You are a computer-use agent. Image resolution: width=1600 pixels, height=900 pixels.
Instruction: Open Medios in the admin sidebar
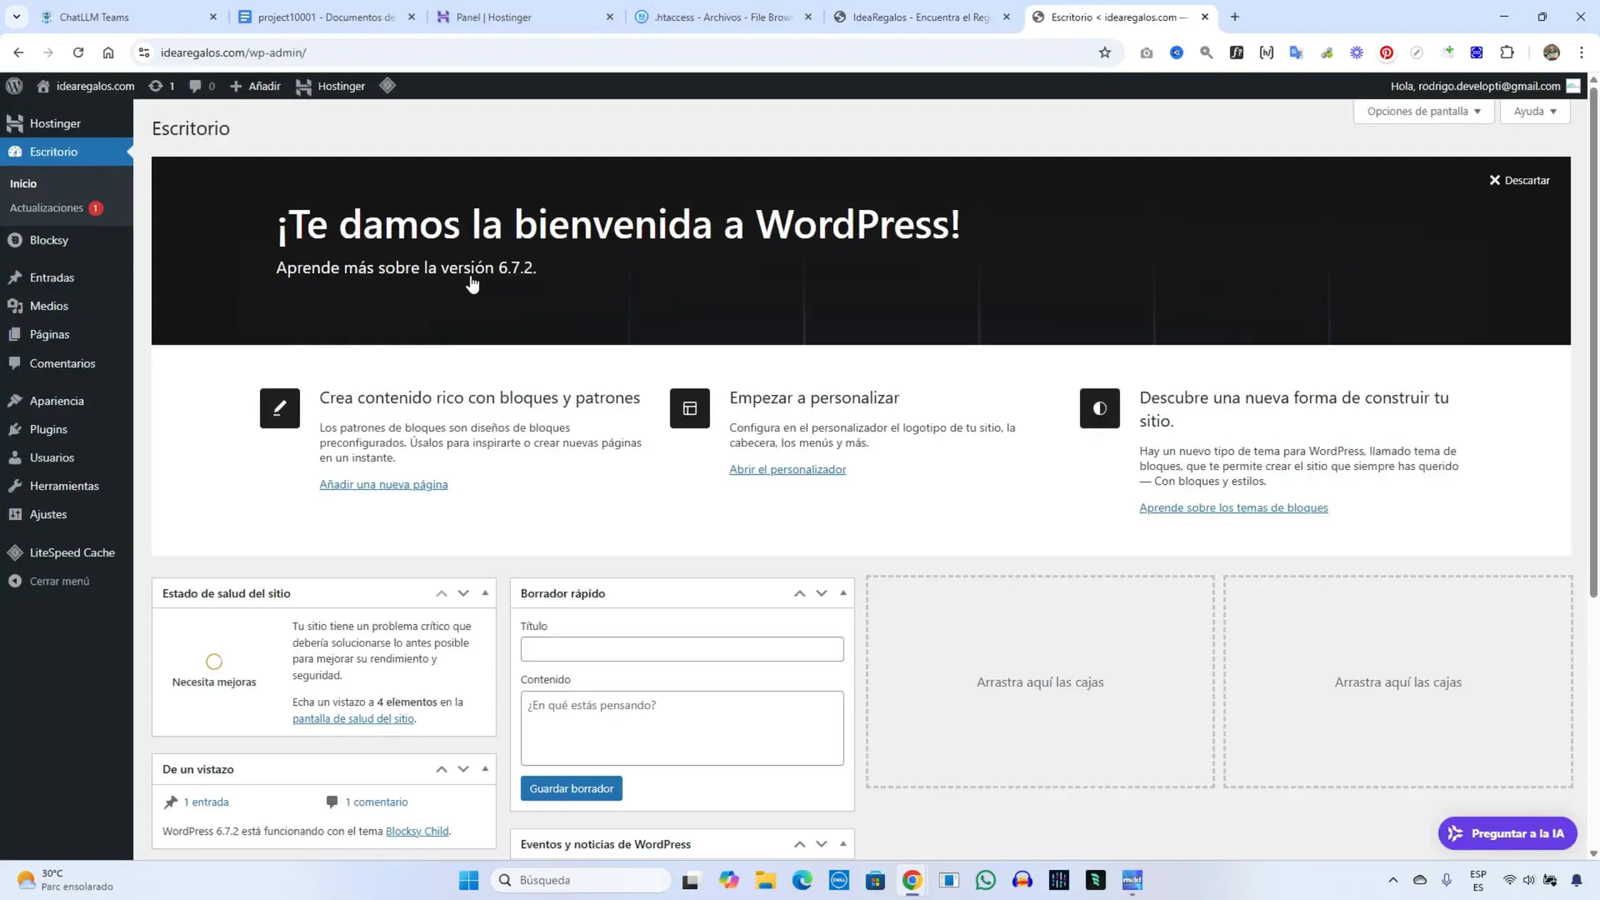pos(50,305)
